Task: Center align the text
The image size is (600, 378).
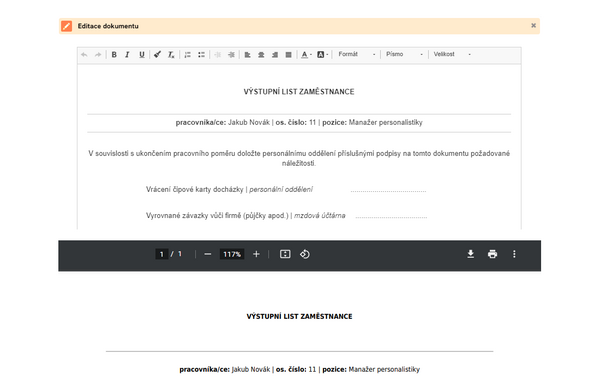Action: click(x=261, y=55)
